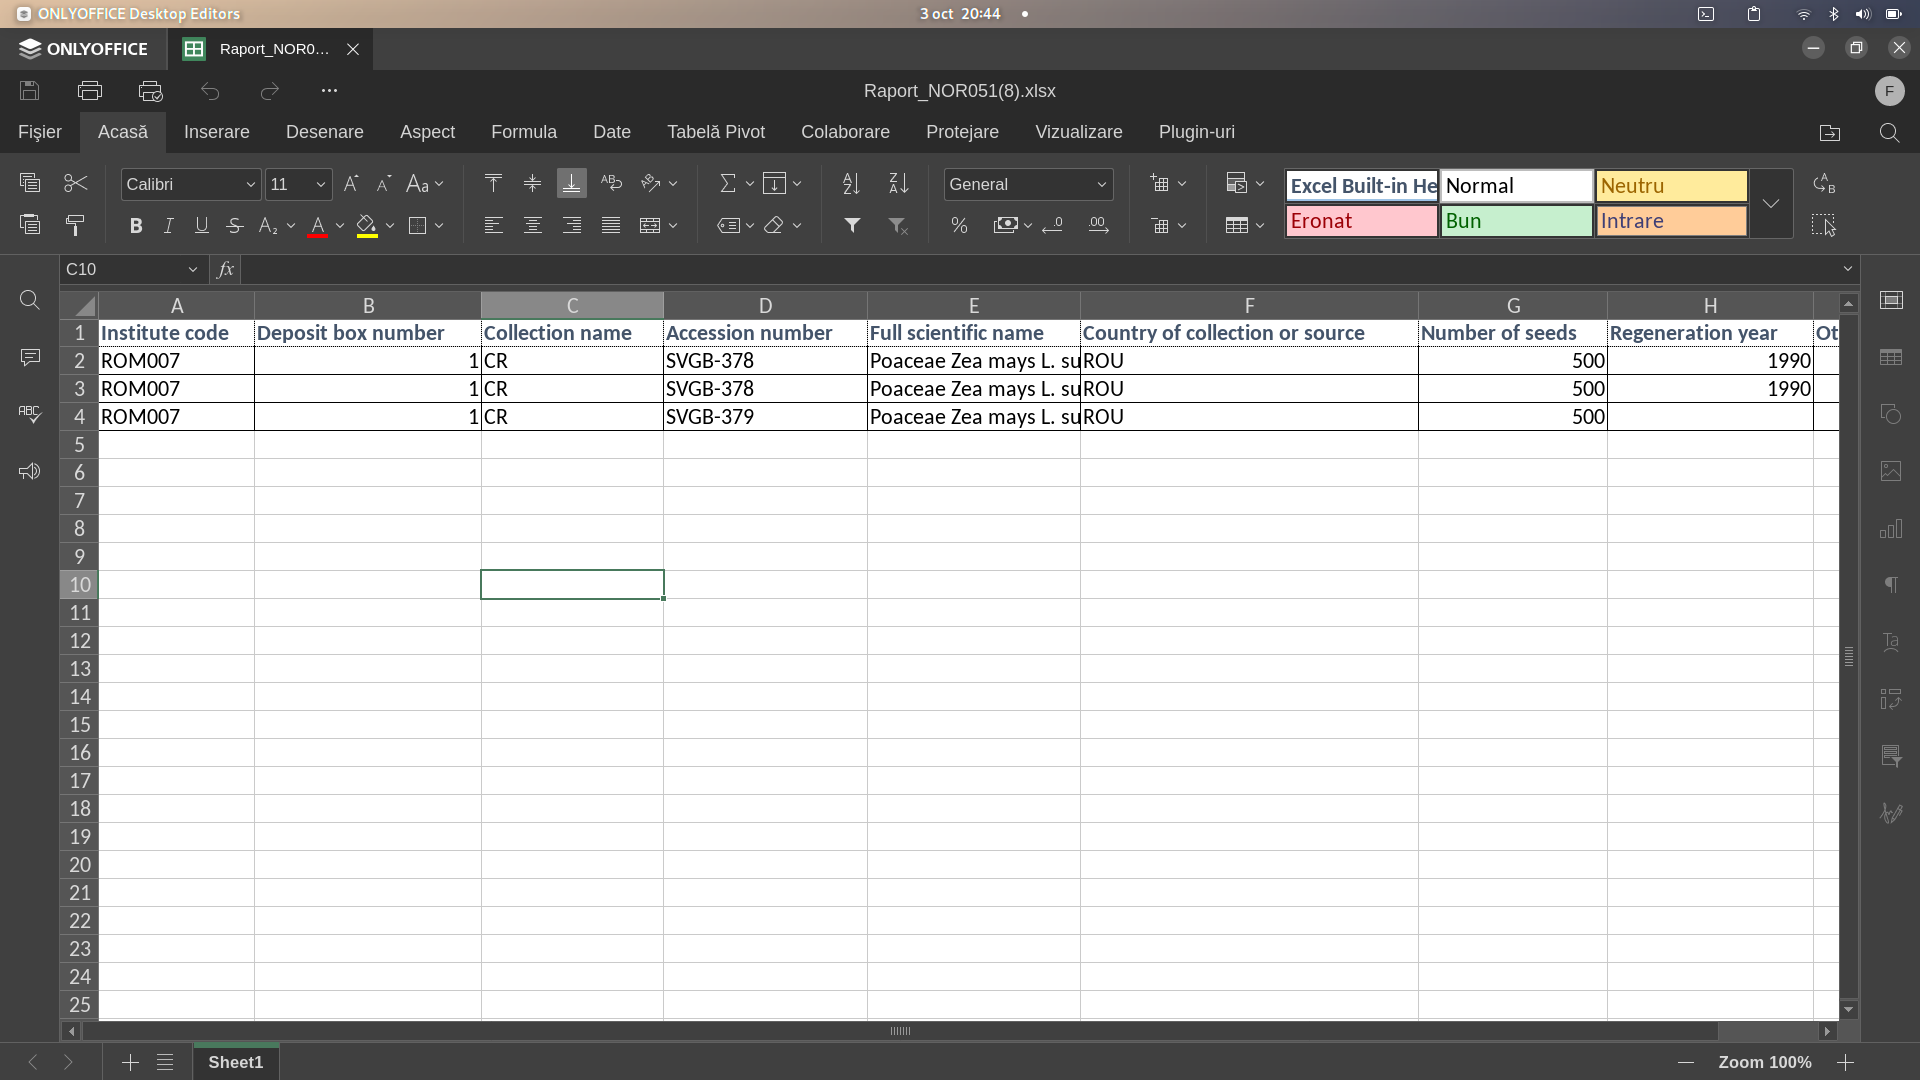This screenshot has height=1080, width=1920.
Task: Open the summation function dropdown arrow
Action: 749,184
